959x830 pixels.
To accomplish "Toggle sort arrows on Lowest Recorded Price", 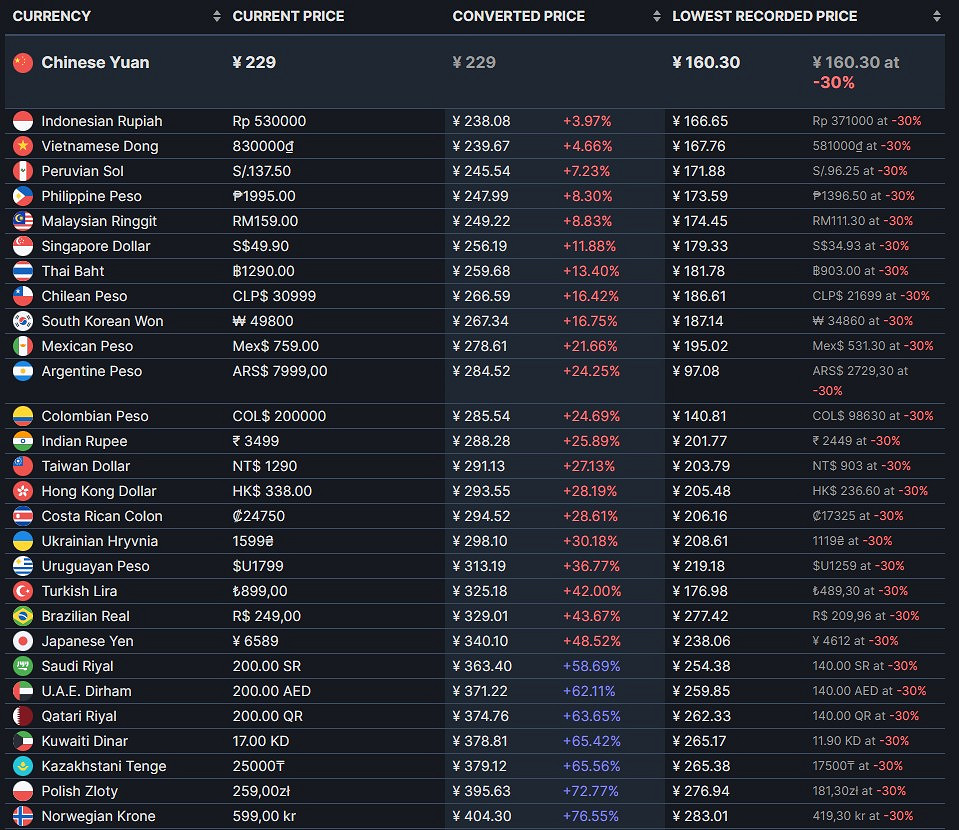I will coord(936,16).
